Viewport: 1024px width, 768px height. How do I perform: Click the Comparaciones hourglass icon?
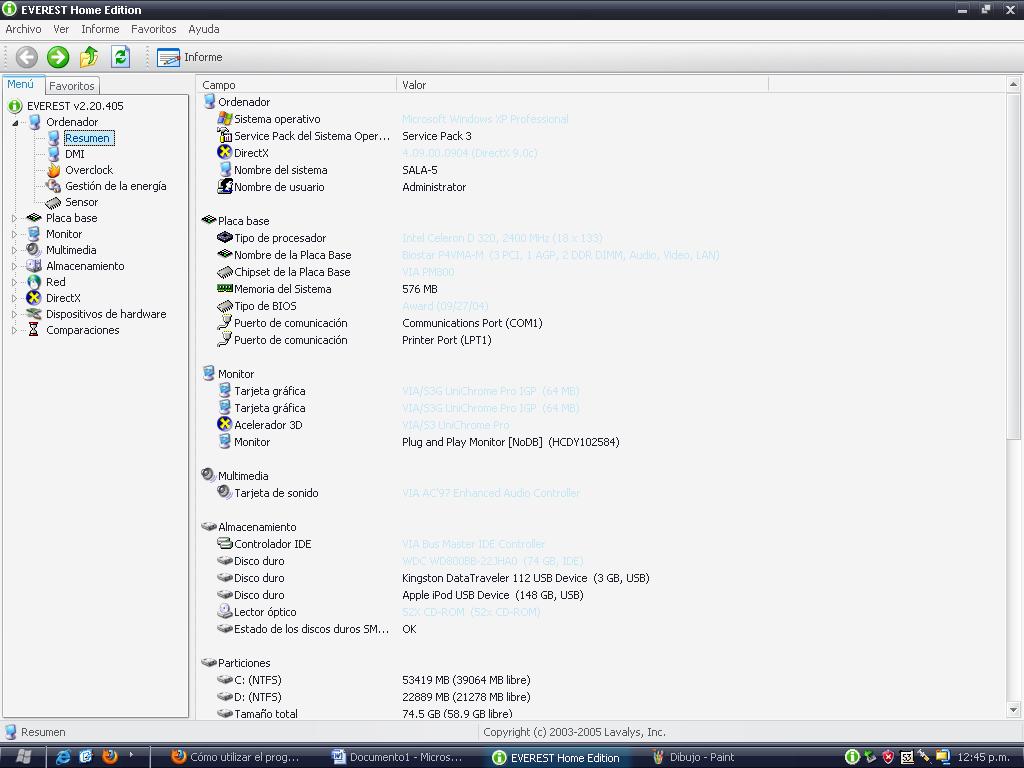34,330
